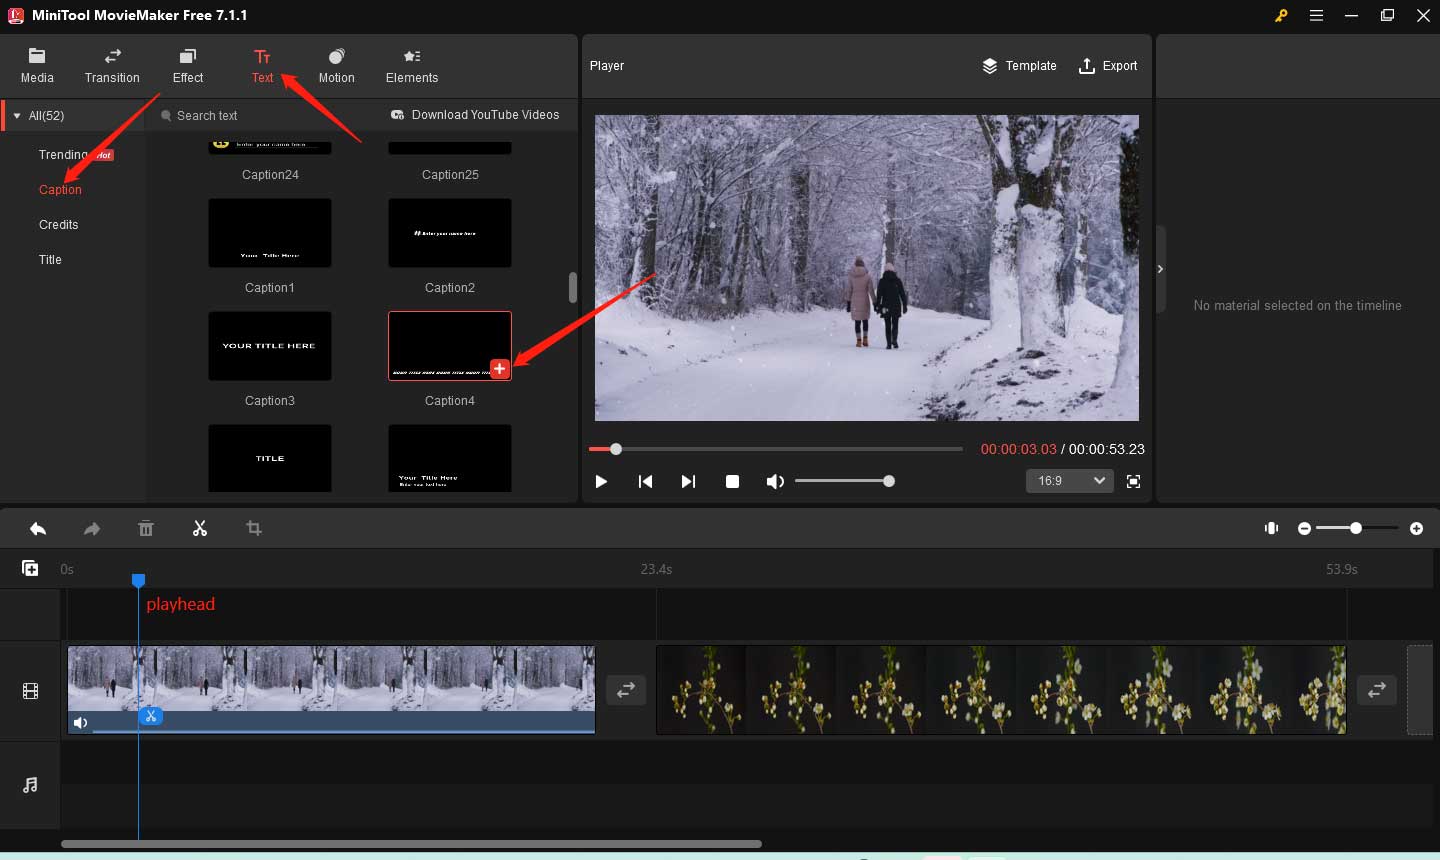Open the 16:9 aspect ratio dropdown
This screenshot has width=1440, height=860.
[1069, 481]
